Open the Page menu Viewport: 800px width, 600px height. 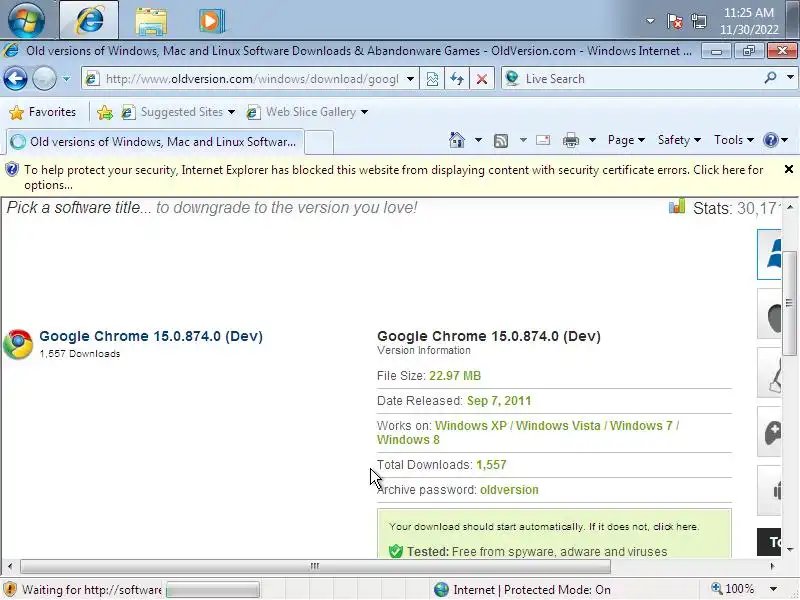click(x=626, y=139)
